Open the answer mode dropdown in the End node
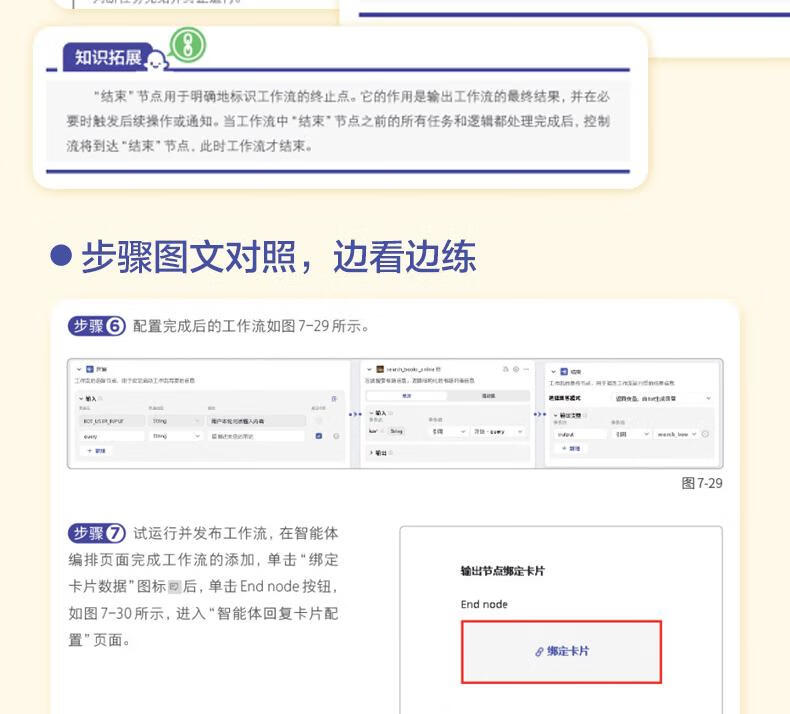 coord(661,398)
